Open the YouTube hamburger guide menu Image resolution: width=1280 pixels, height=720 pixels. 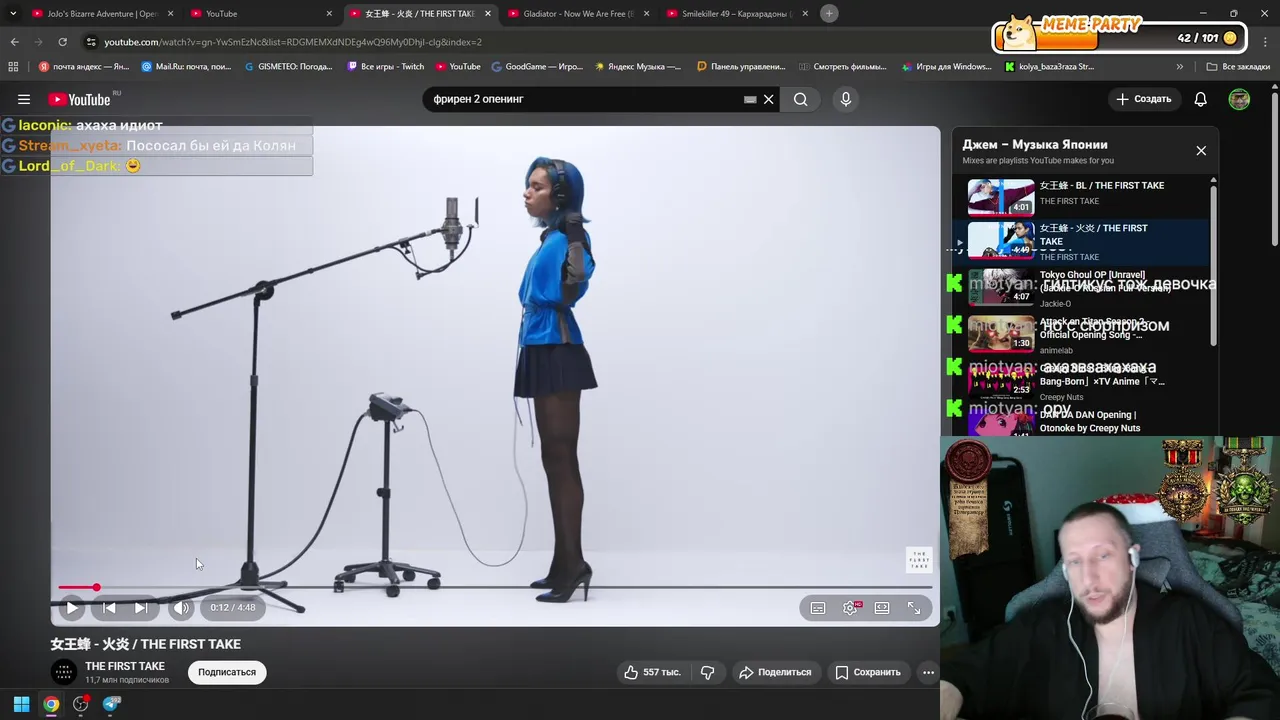point(24,99)
